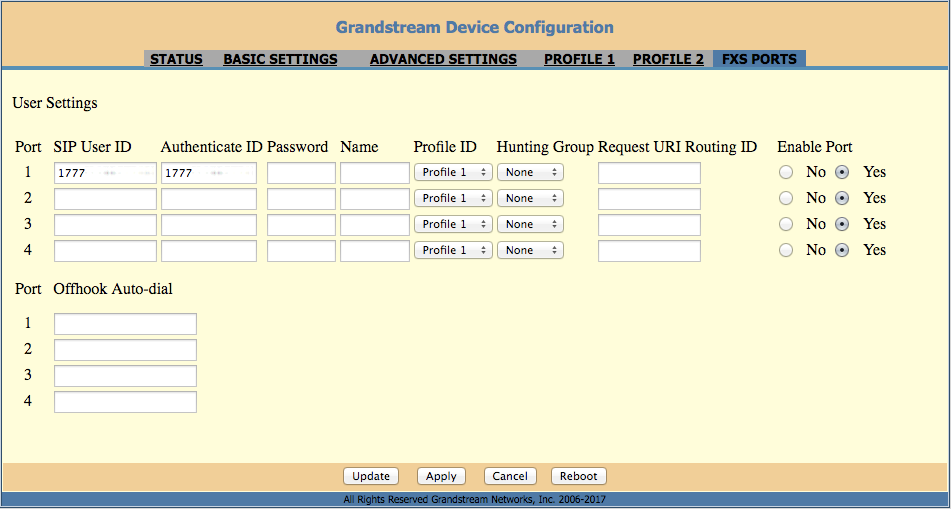951x509 pixels.
Task: Select Yes to enable port 4
Action: (842, 251)
